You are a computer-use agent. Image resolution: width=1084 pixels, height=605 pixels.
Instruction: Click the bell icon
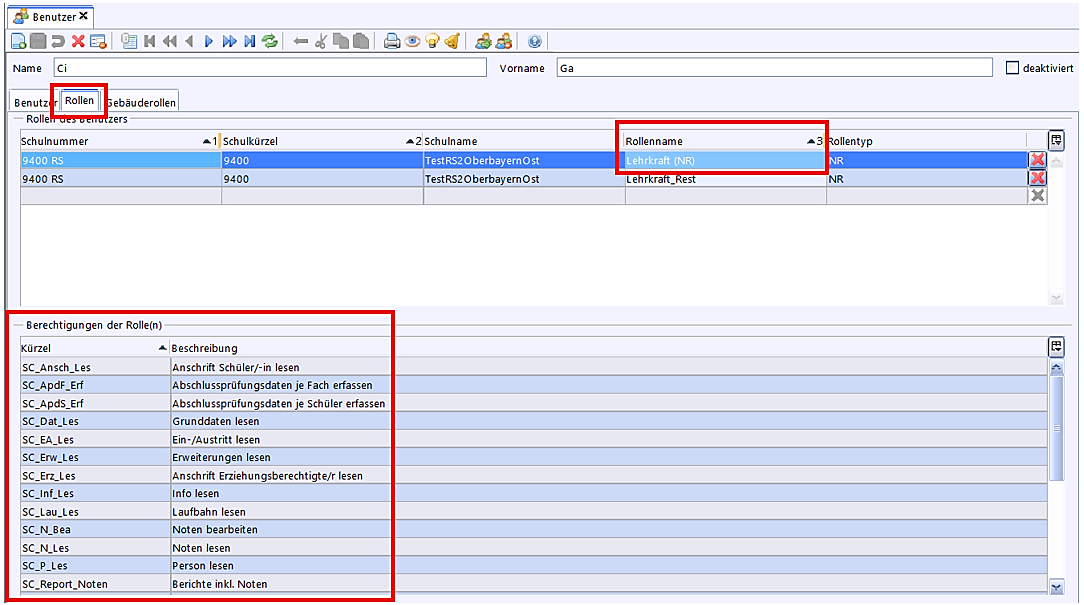(452, 41)
